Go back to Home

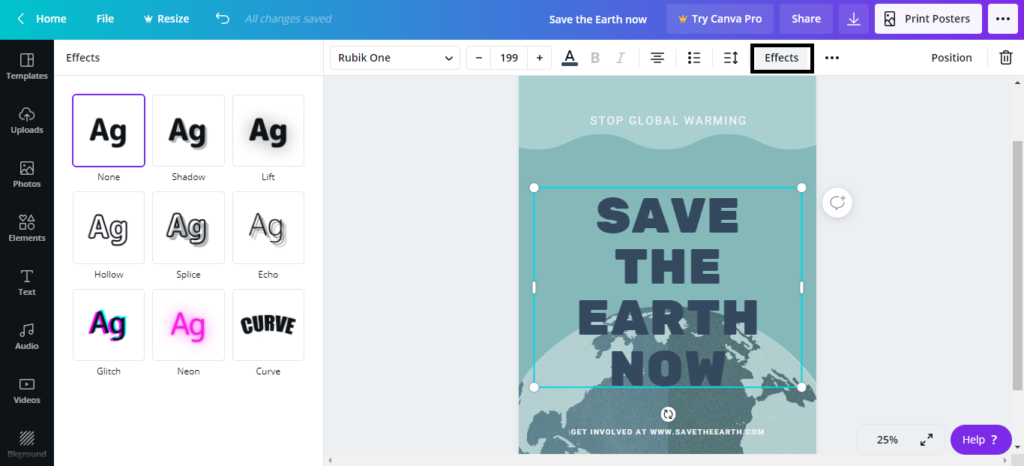coord(42,19)
